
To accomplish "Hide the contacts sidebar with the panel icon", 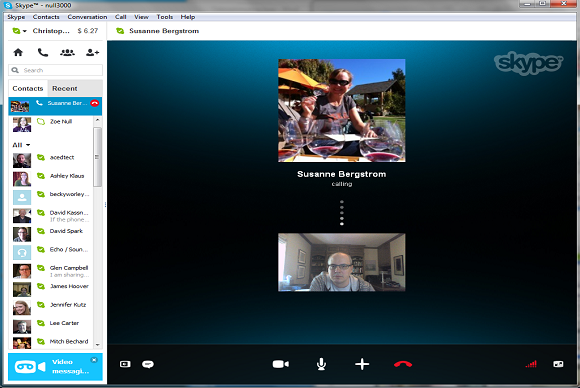I will tap(125, 364).
